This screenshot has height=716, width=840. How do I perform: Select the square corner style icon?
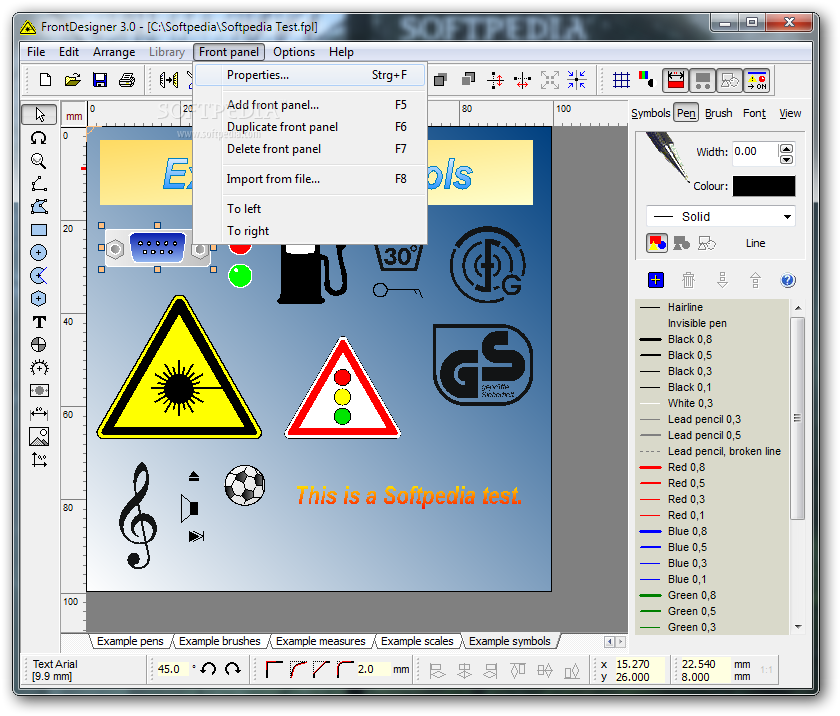pos(274,669)
